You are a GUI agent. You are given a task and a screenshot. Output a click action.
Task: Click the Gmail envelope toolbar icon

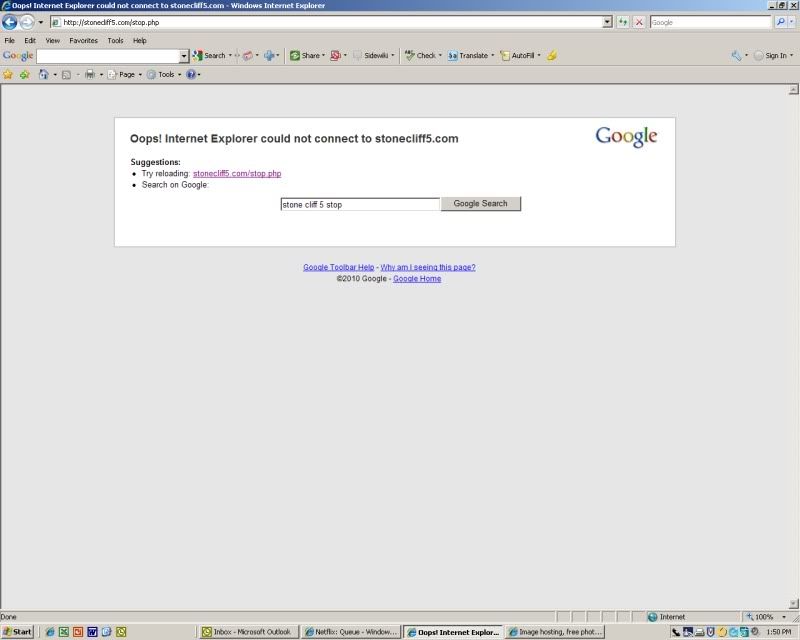point(247,56)
